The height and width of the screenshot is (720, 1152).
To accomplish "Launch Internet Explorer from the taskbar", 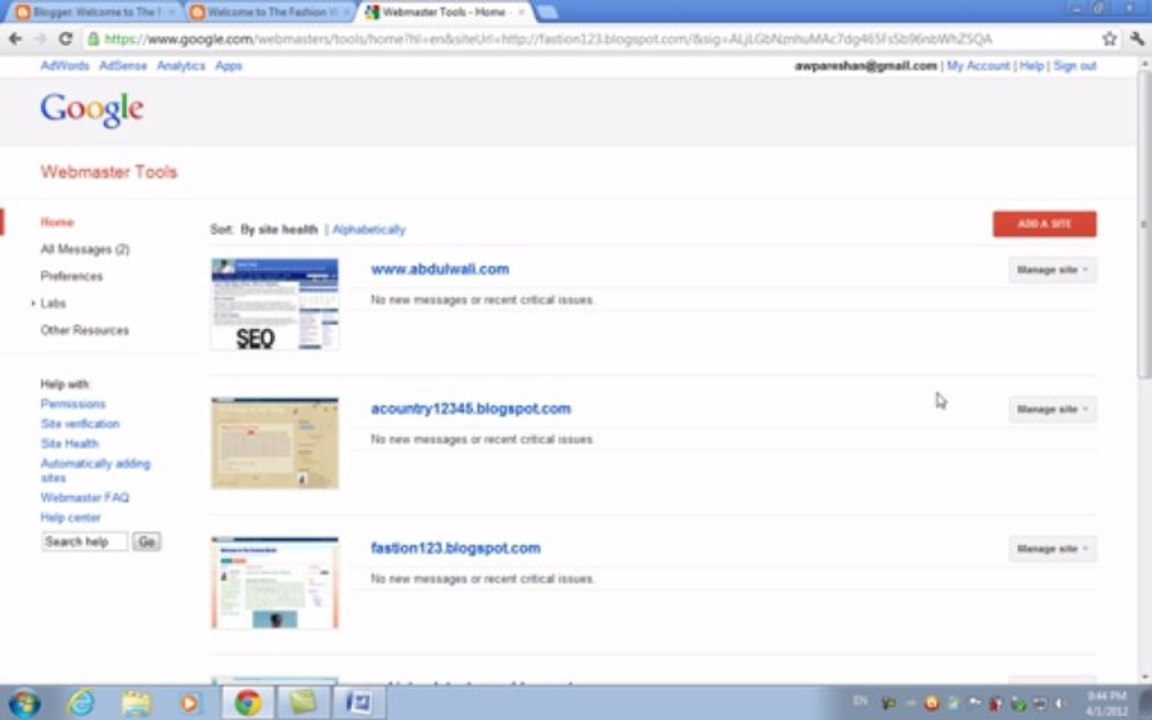I will pyautogui.click(x=81, y=703).
